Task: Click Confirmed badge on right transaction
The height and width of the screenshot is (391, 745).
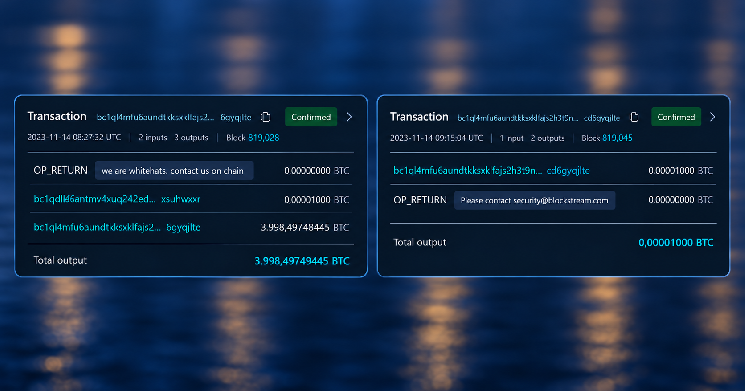Action: pos(676,117)
